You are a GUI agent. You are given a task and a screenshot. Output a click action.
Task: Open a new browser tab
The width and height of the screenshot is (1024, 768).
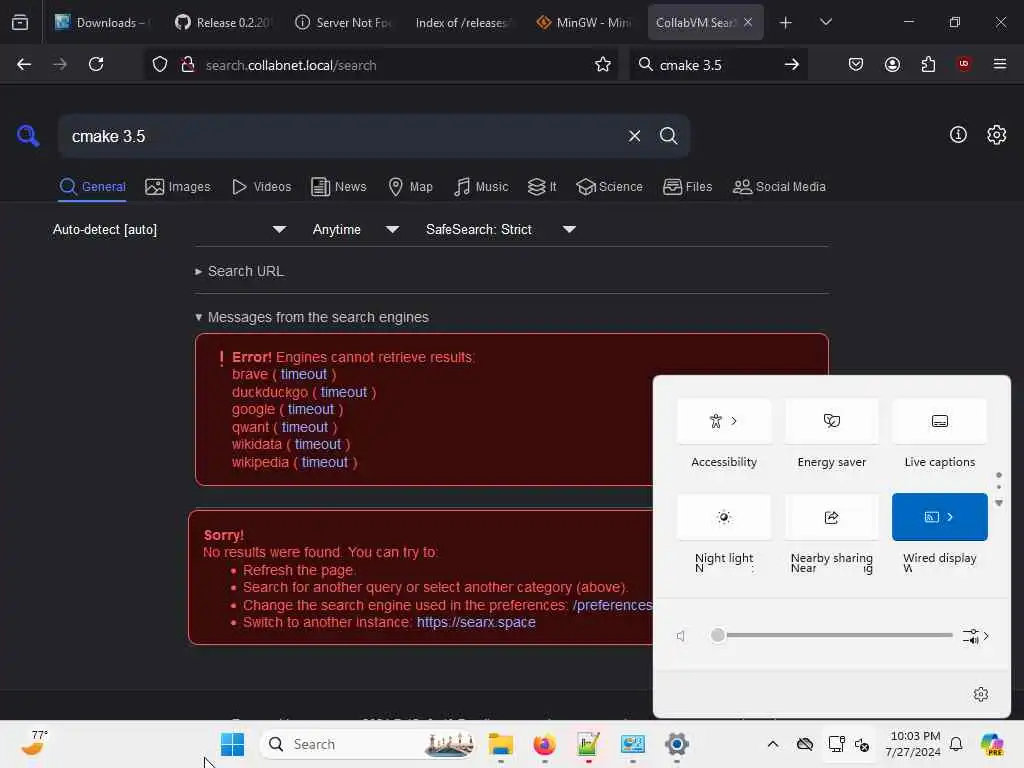pos(786,22)
